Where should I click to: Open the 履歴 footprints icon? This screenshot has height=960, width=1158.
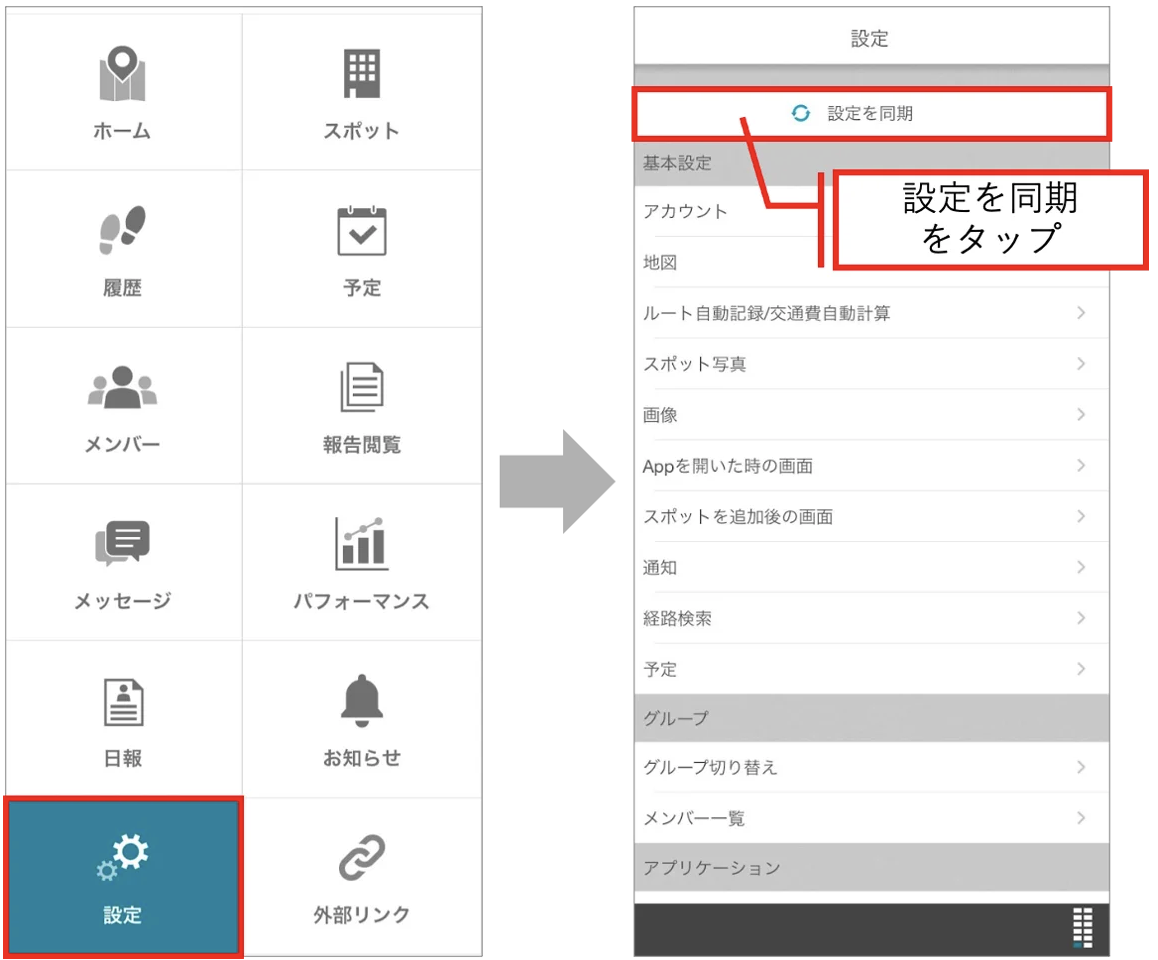[x=123, y=230]
